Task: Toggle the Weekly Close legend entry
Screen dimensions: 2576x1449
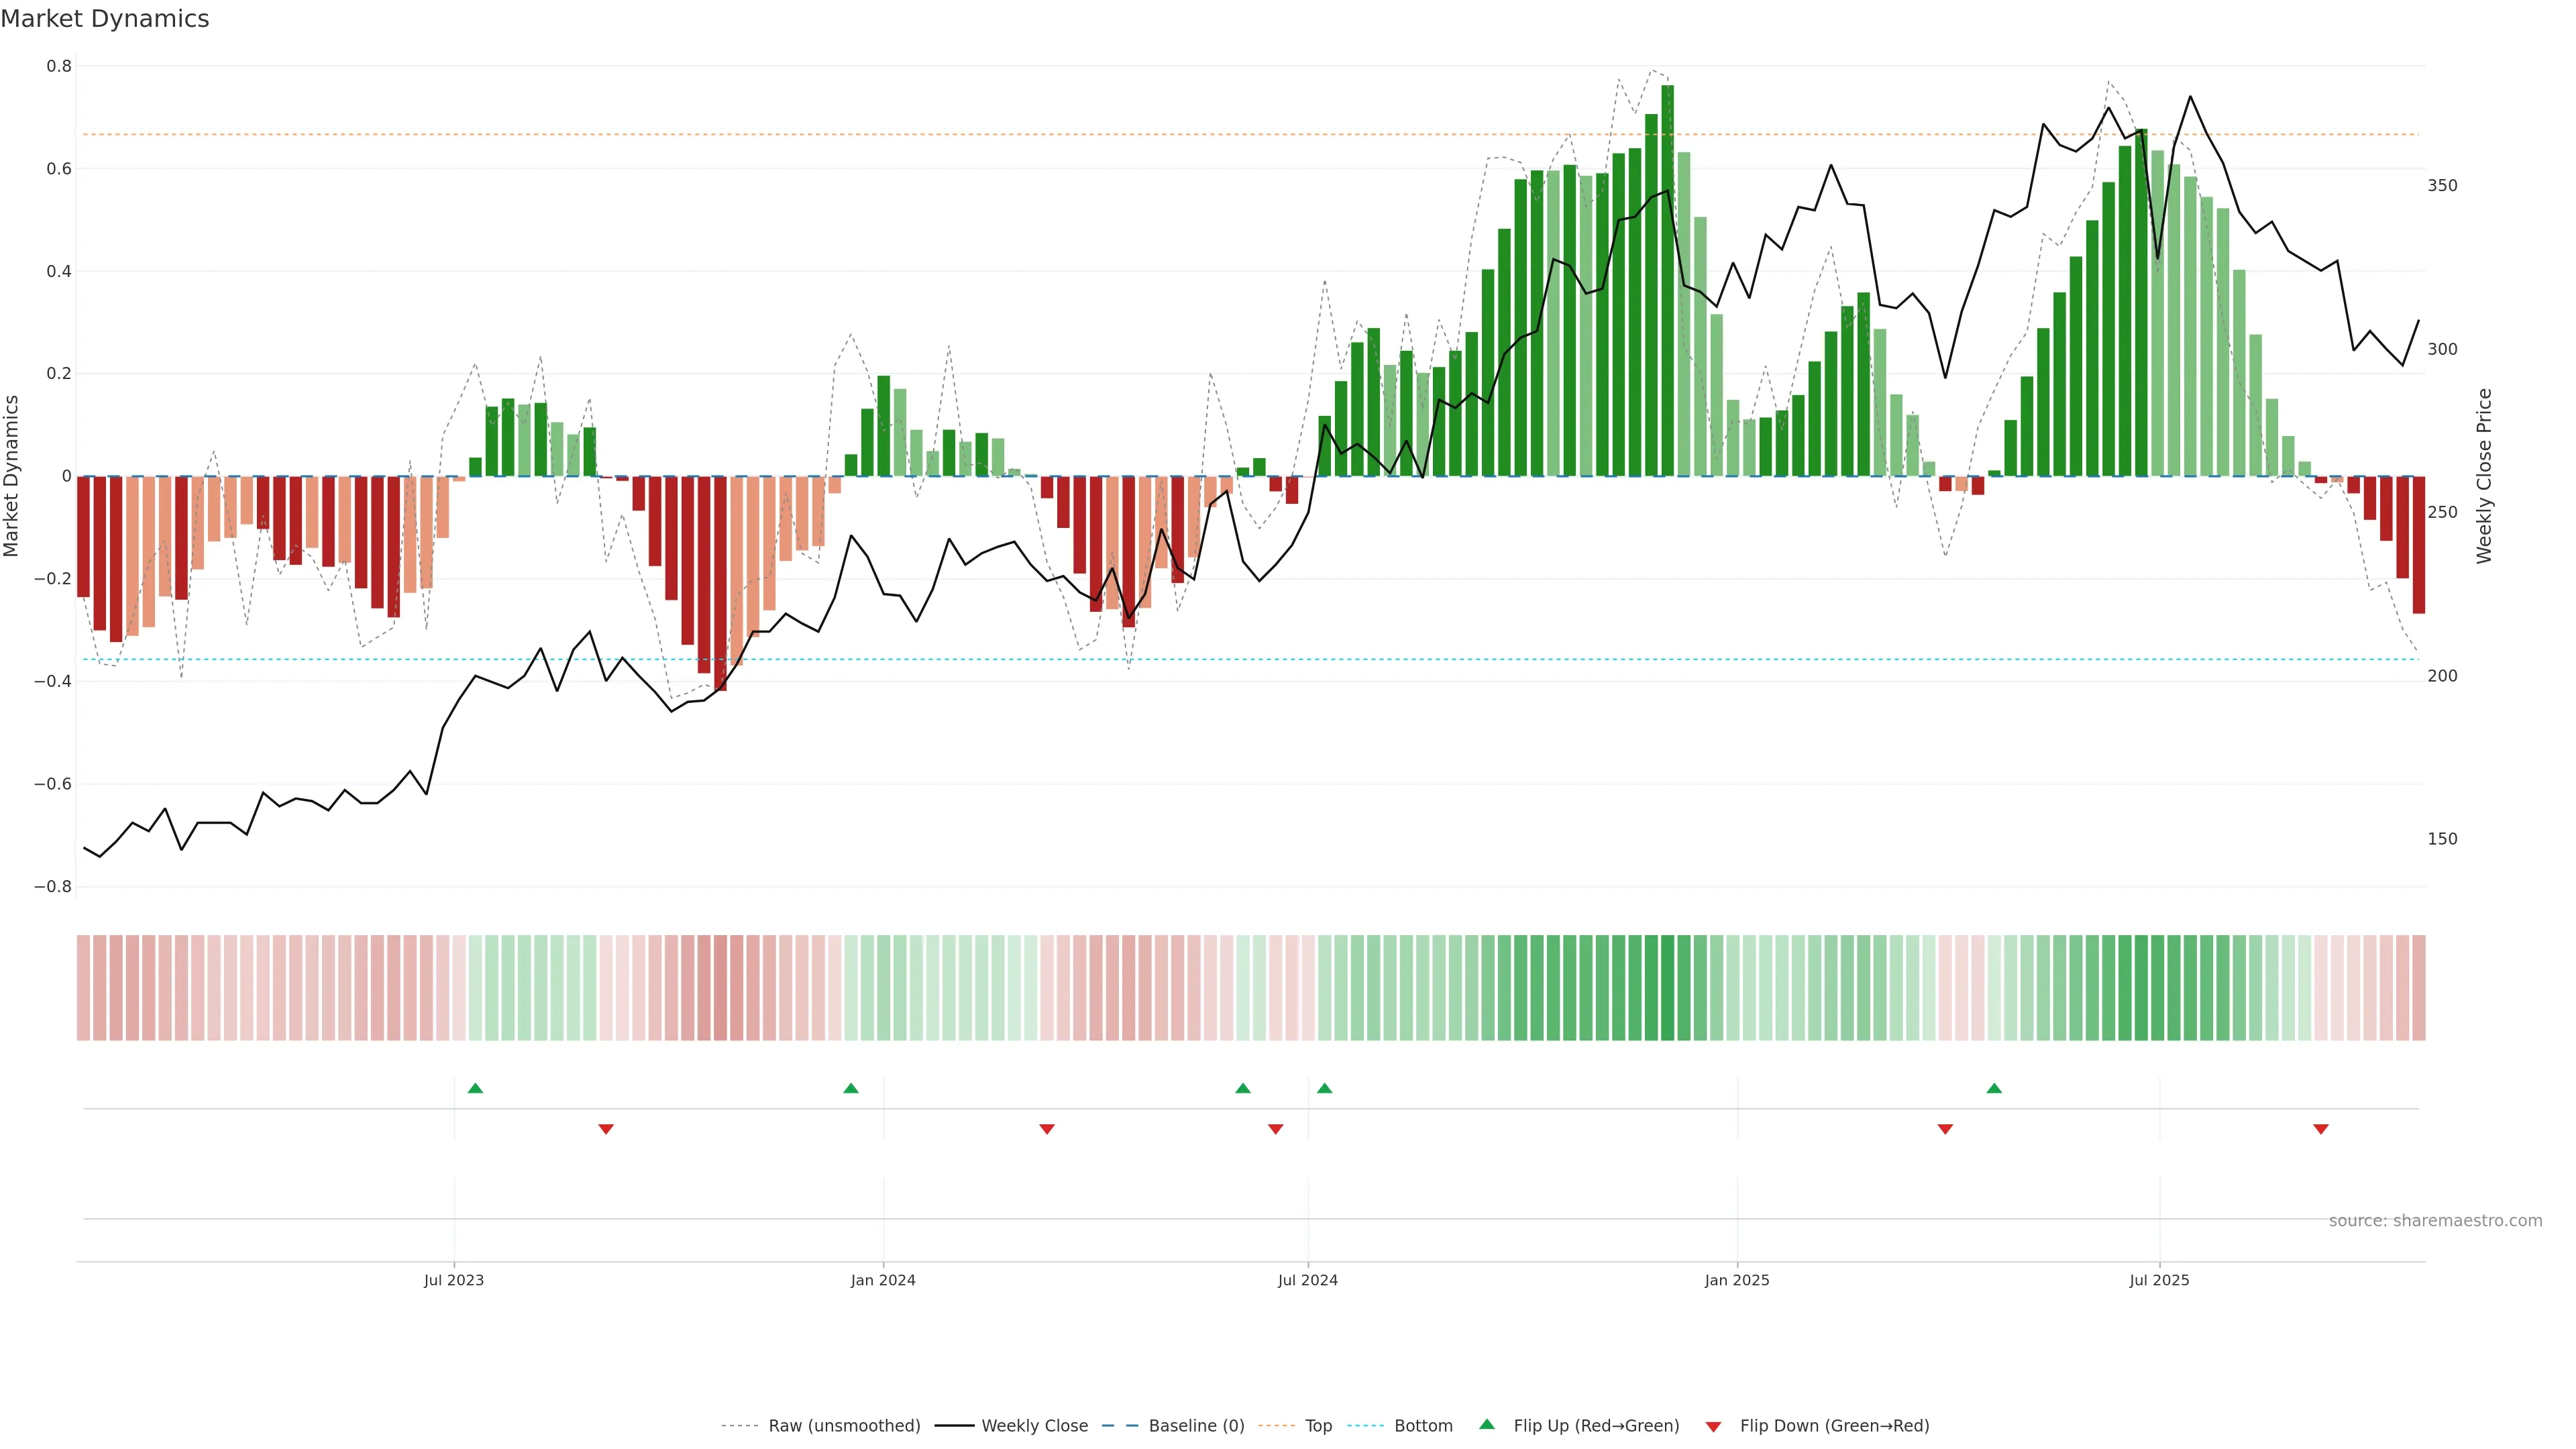Action: pyautogui.click(x=1034, y=1426)
